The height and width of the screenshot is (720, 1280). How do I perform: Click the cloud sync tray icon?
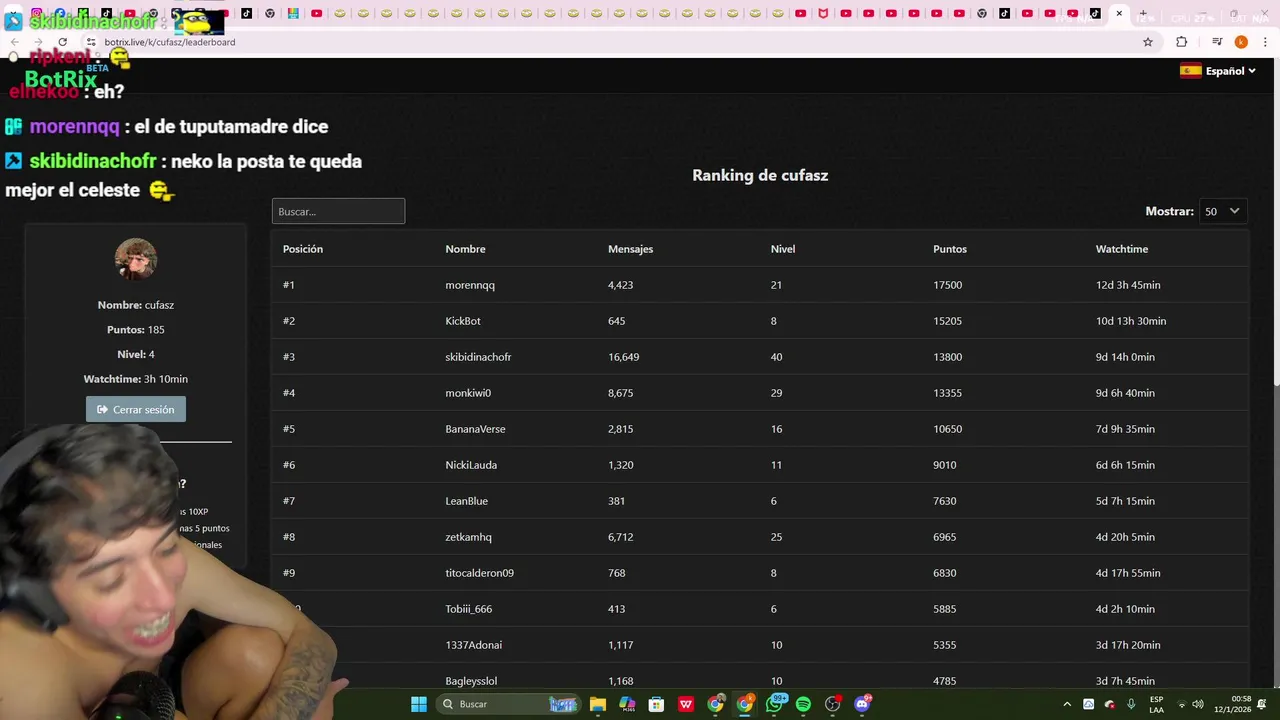1089,704
